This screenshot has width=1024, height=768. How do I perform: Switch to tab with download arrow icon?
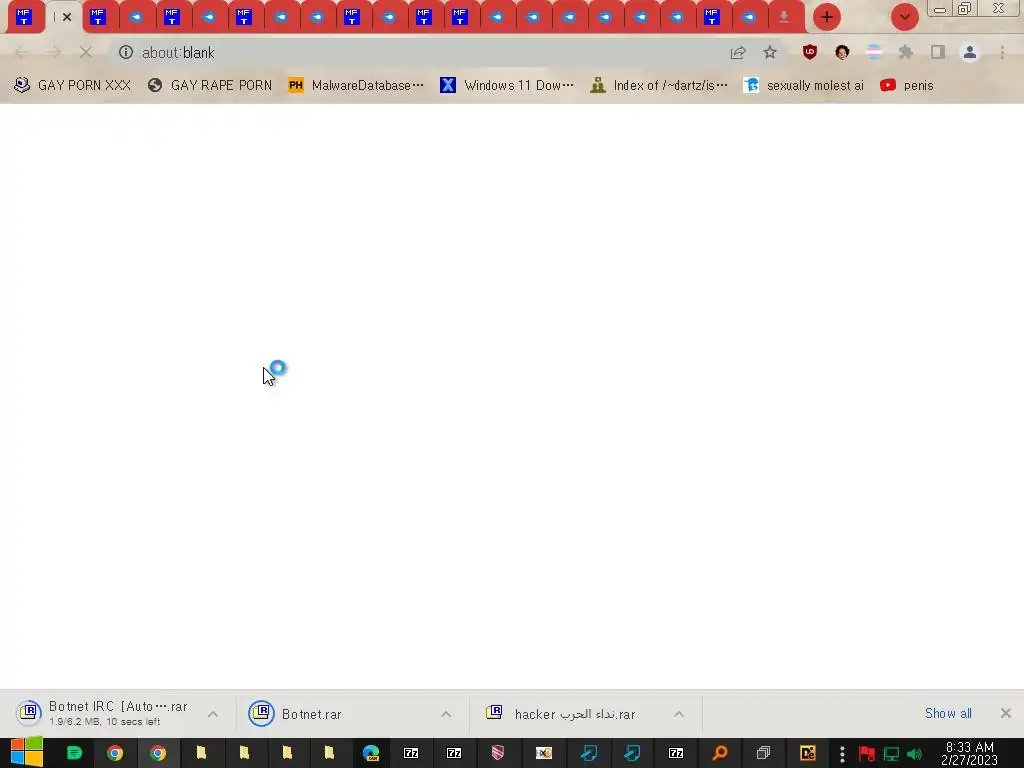point(784,17)
